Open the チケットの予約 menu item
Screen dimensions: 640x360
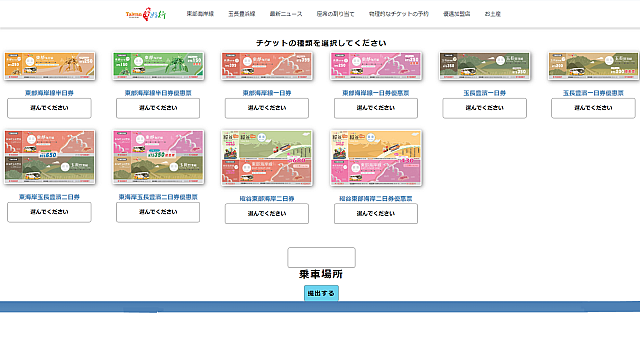pos(399,14)
